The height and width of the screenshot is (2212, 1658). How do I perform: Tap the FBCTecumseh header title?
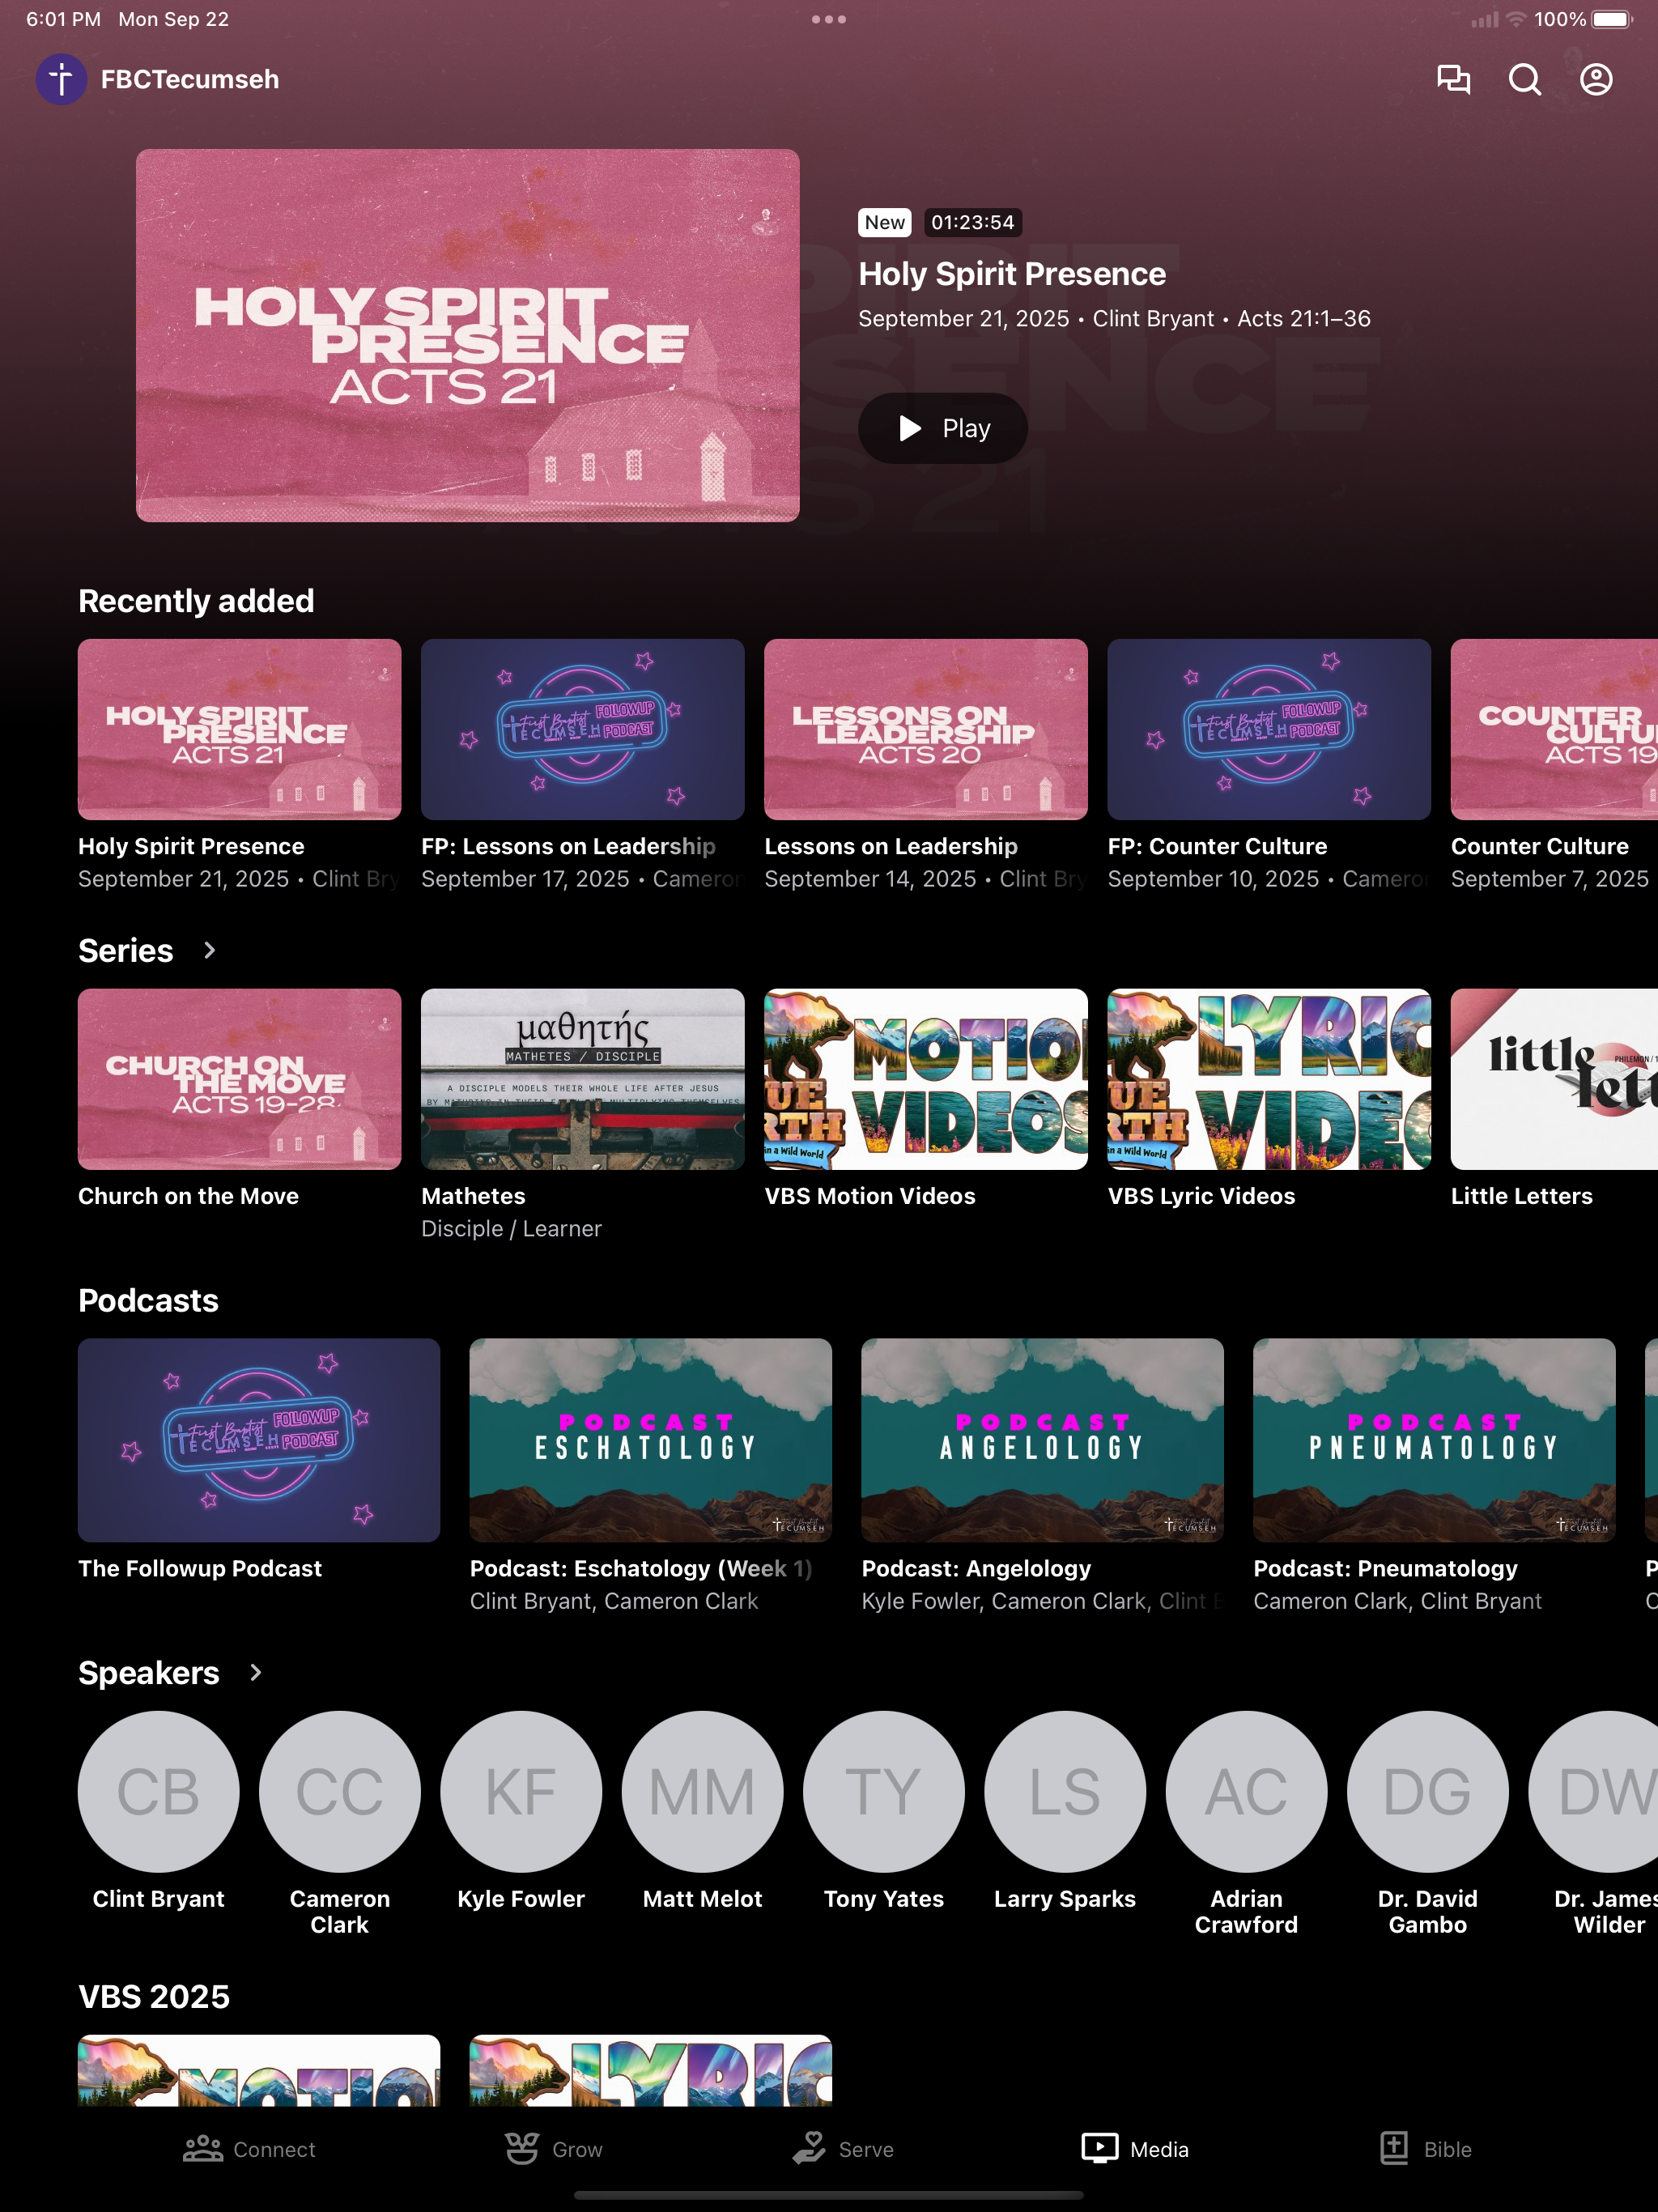coord(190,79)
